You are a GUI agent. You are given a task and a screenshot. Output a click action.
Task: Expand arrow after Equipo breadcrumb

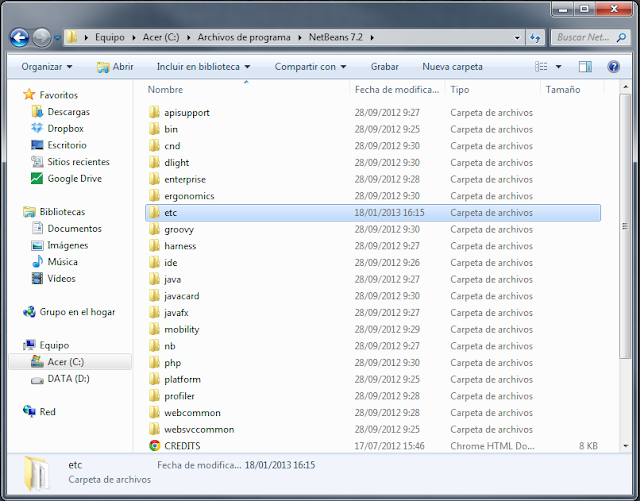[133, 38]
